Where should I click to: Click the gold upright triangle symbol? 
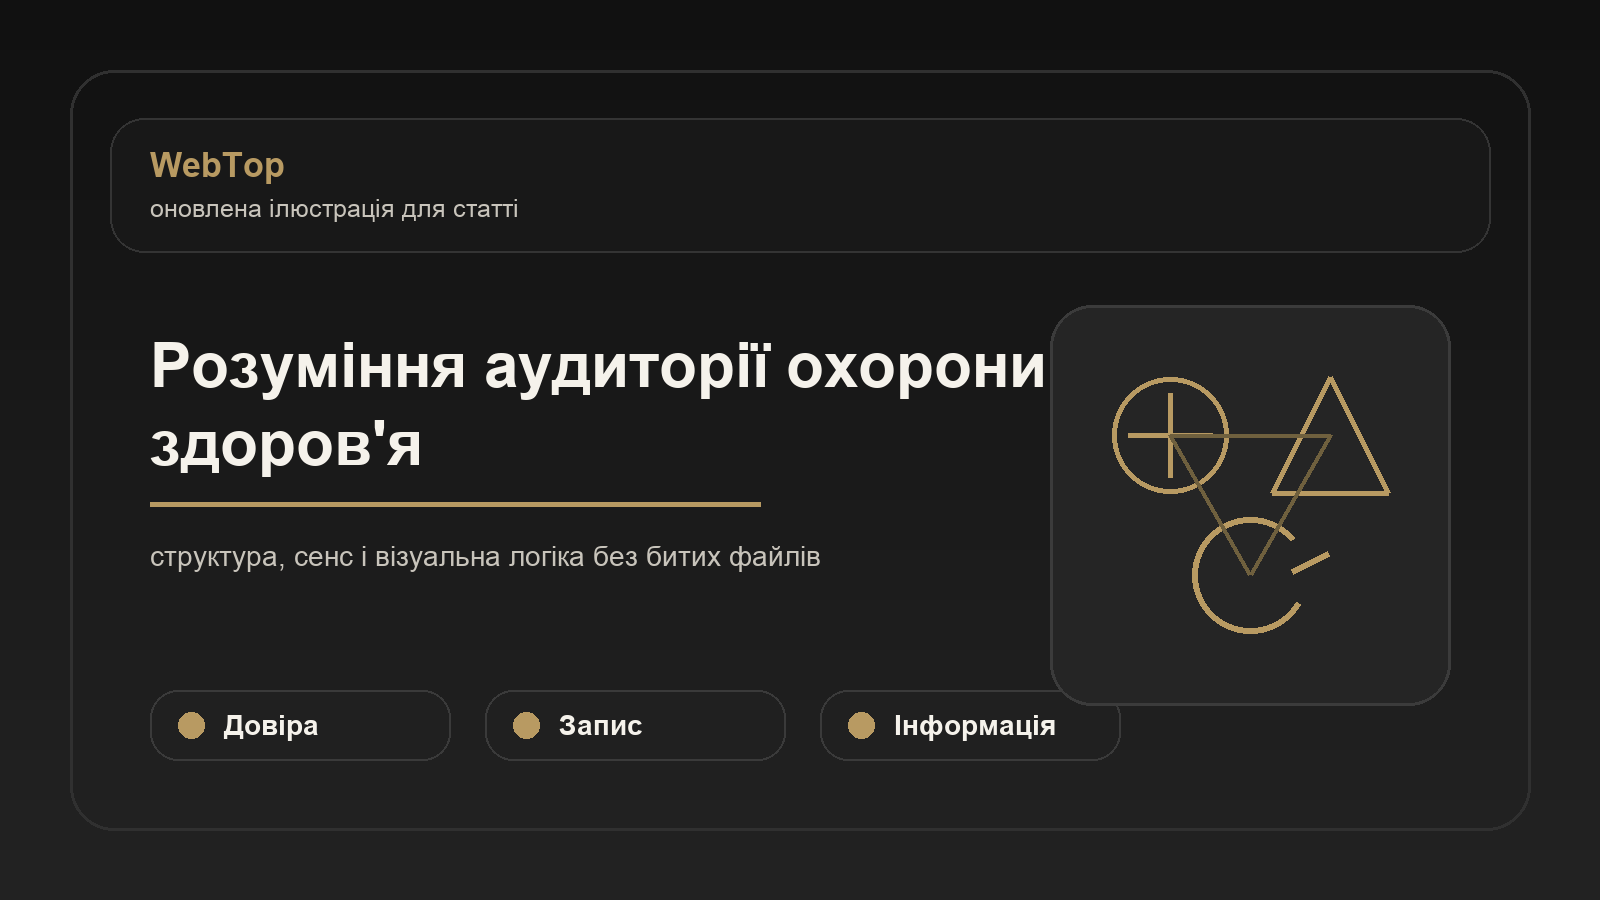[x=1330, y=436]
